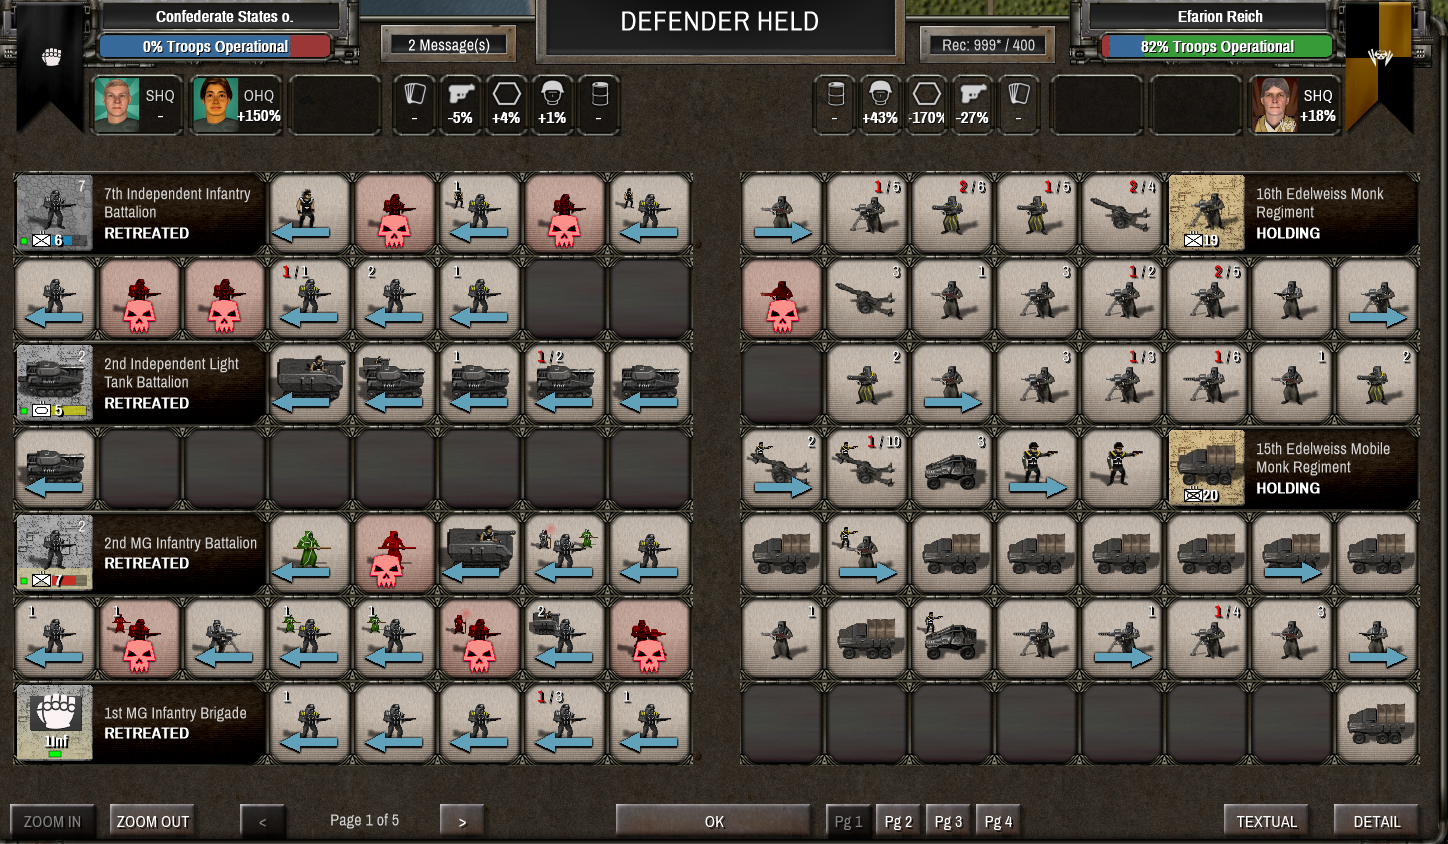Image resolution: width=1448 pixels, height=844 pixels.
Task: Click attacker card modifier icon
Action: 415,105
